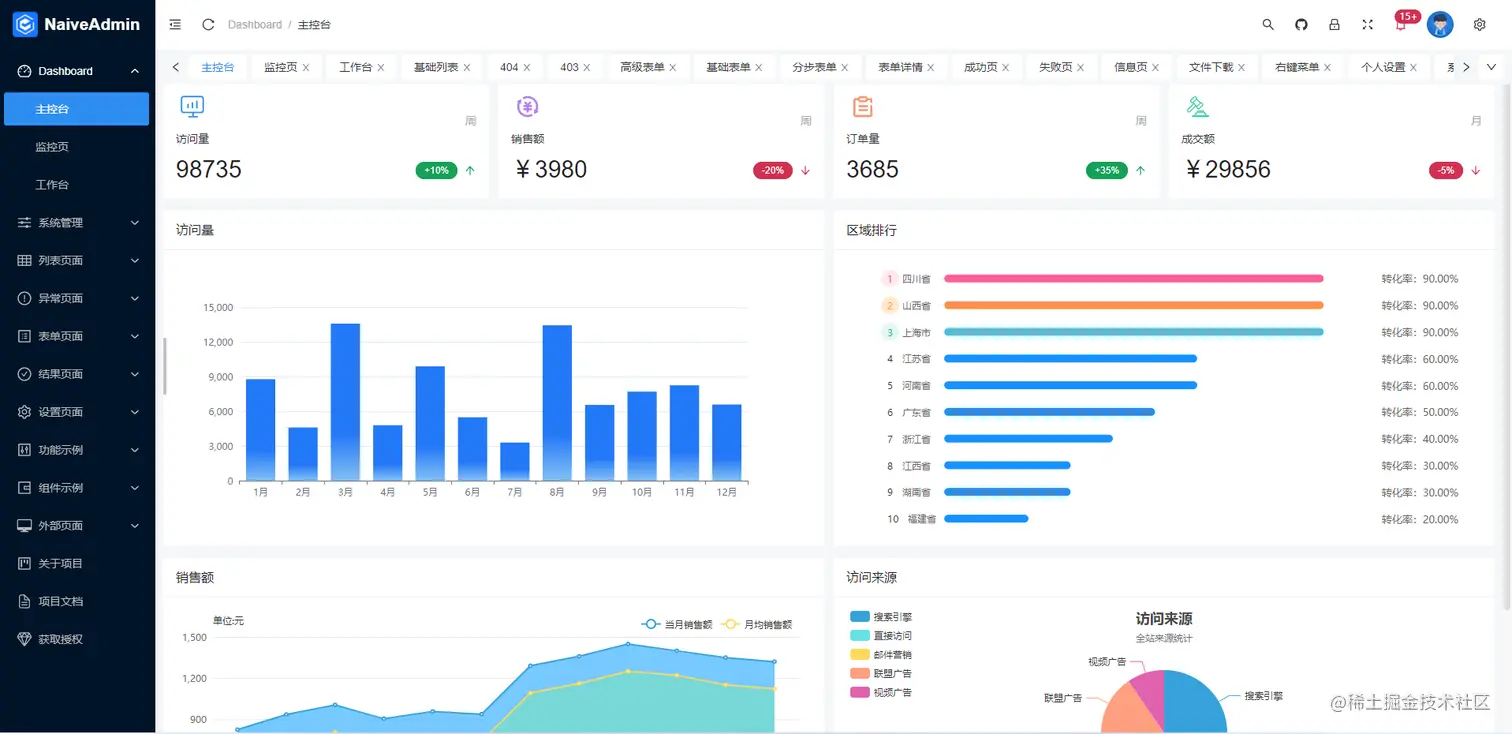Viewport: 1512px width, 734px height.
Task: Click the 四川省 pink conversion bar
Action: point(1134,278)
